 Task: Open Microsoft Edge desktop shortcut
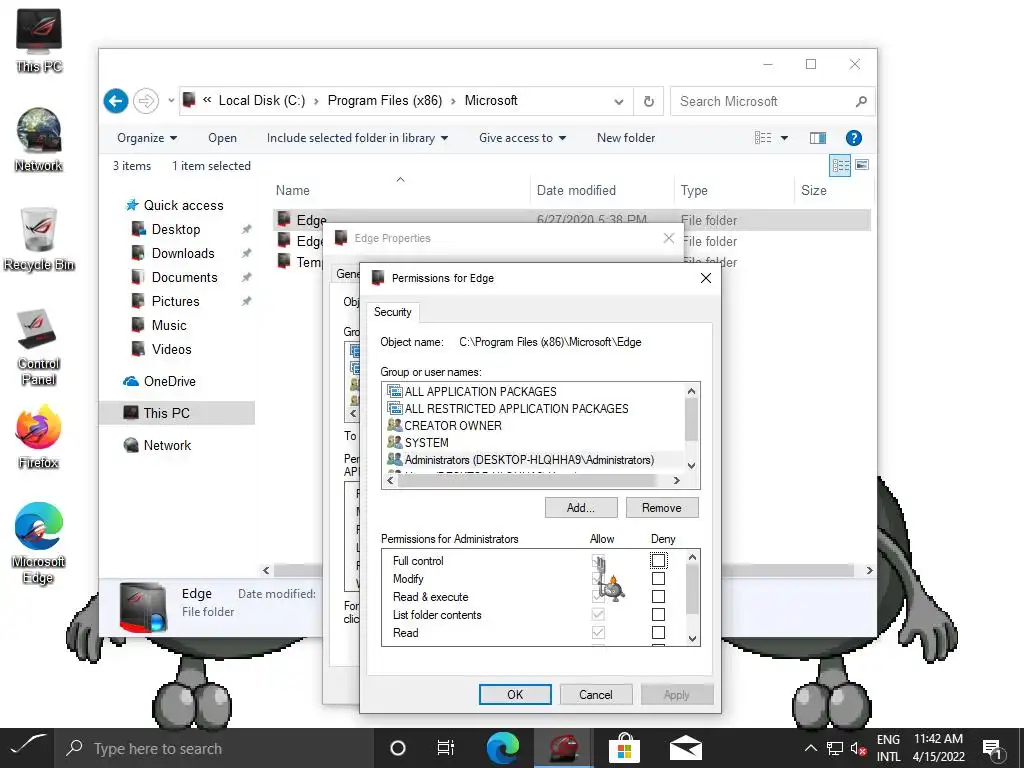[39, 543]
